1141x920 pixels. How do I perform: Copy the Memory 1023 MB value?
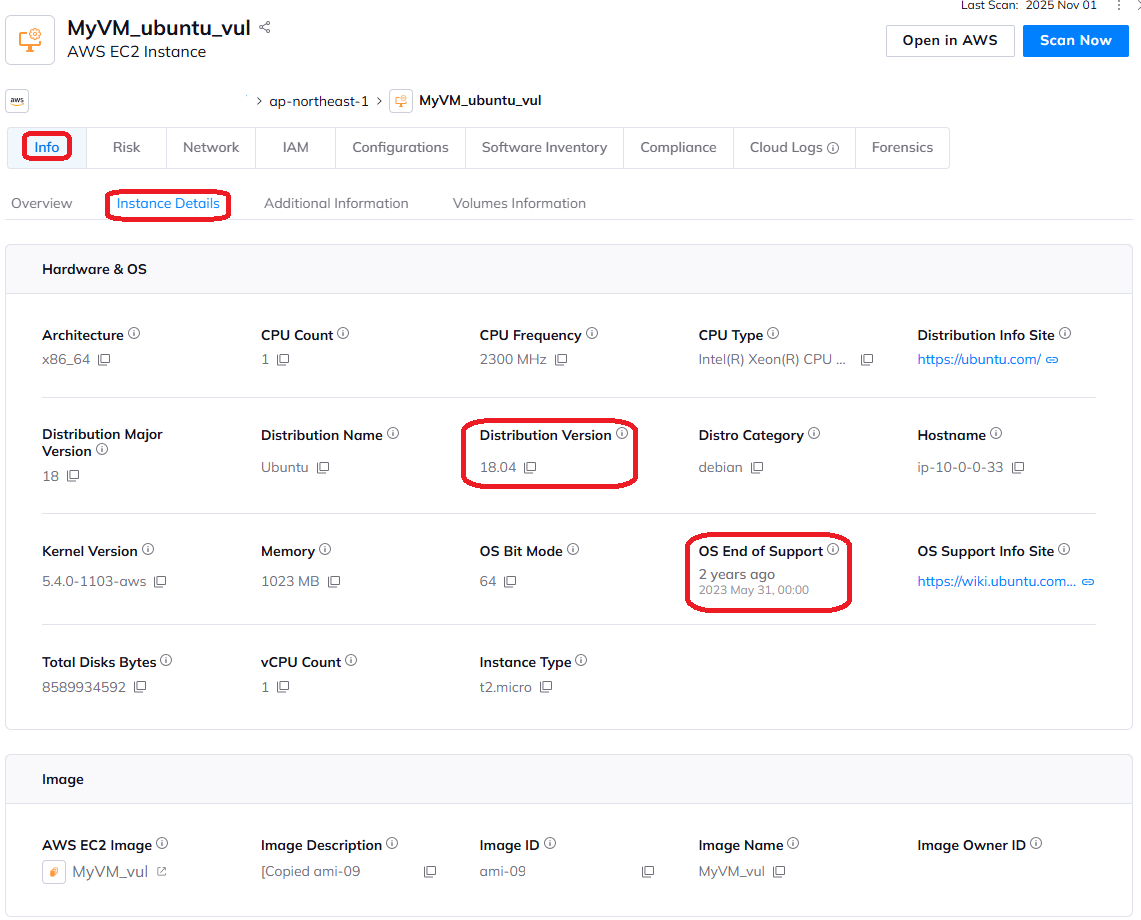(x=334, y=582)
